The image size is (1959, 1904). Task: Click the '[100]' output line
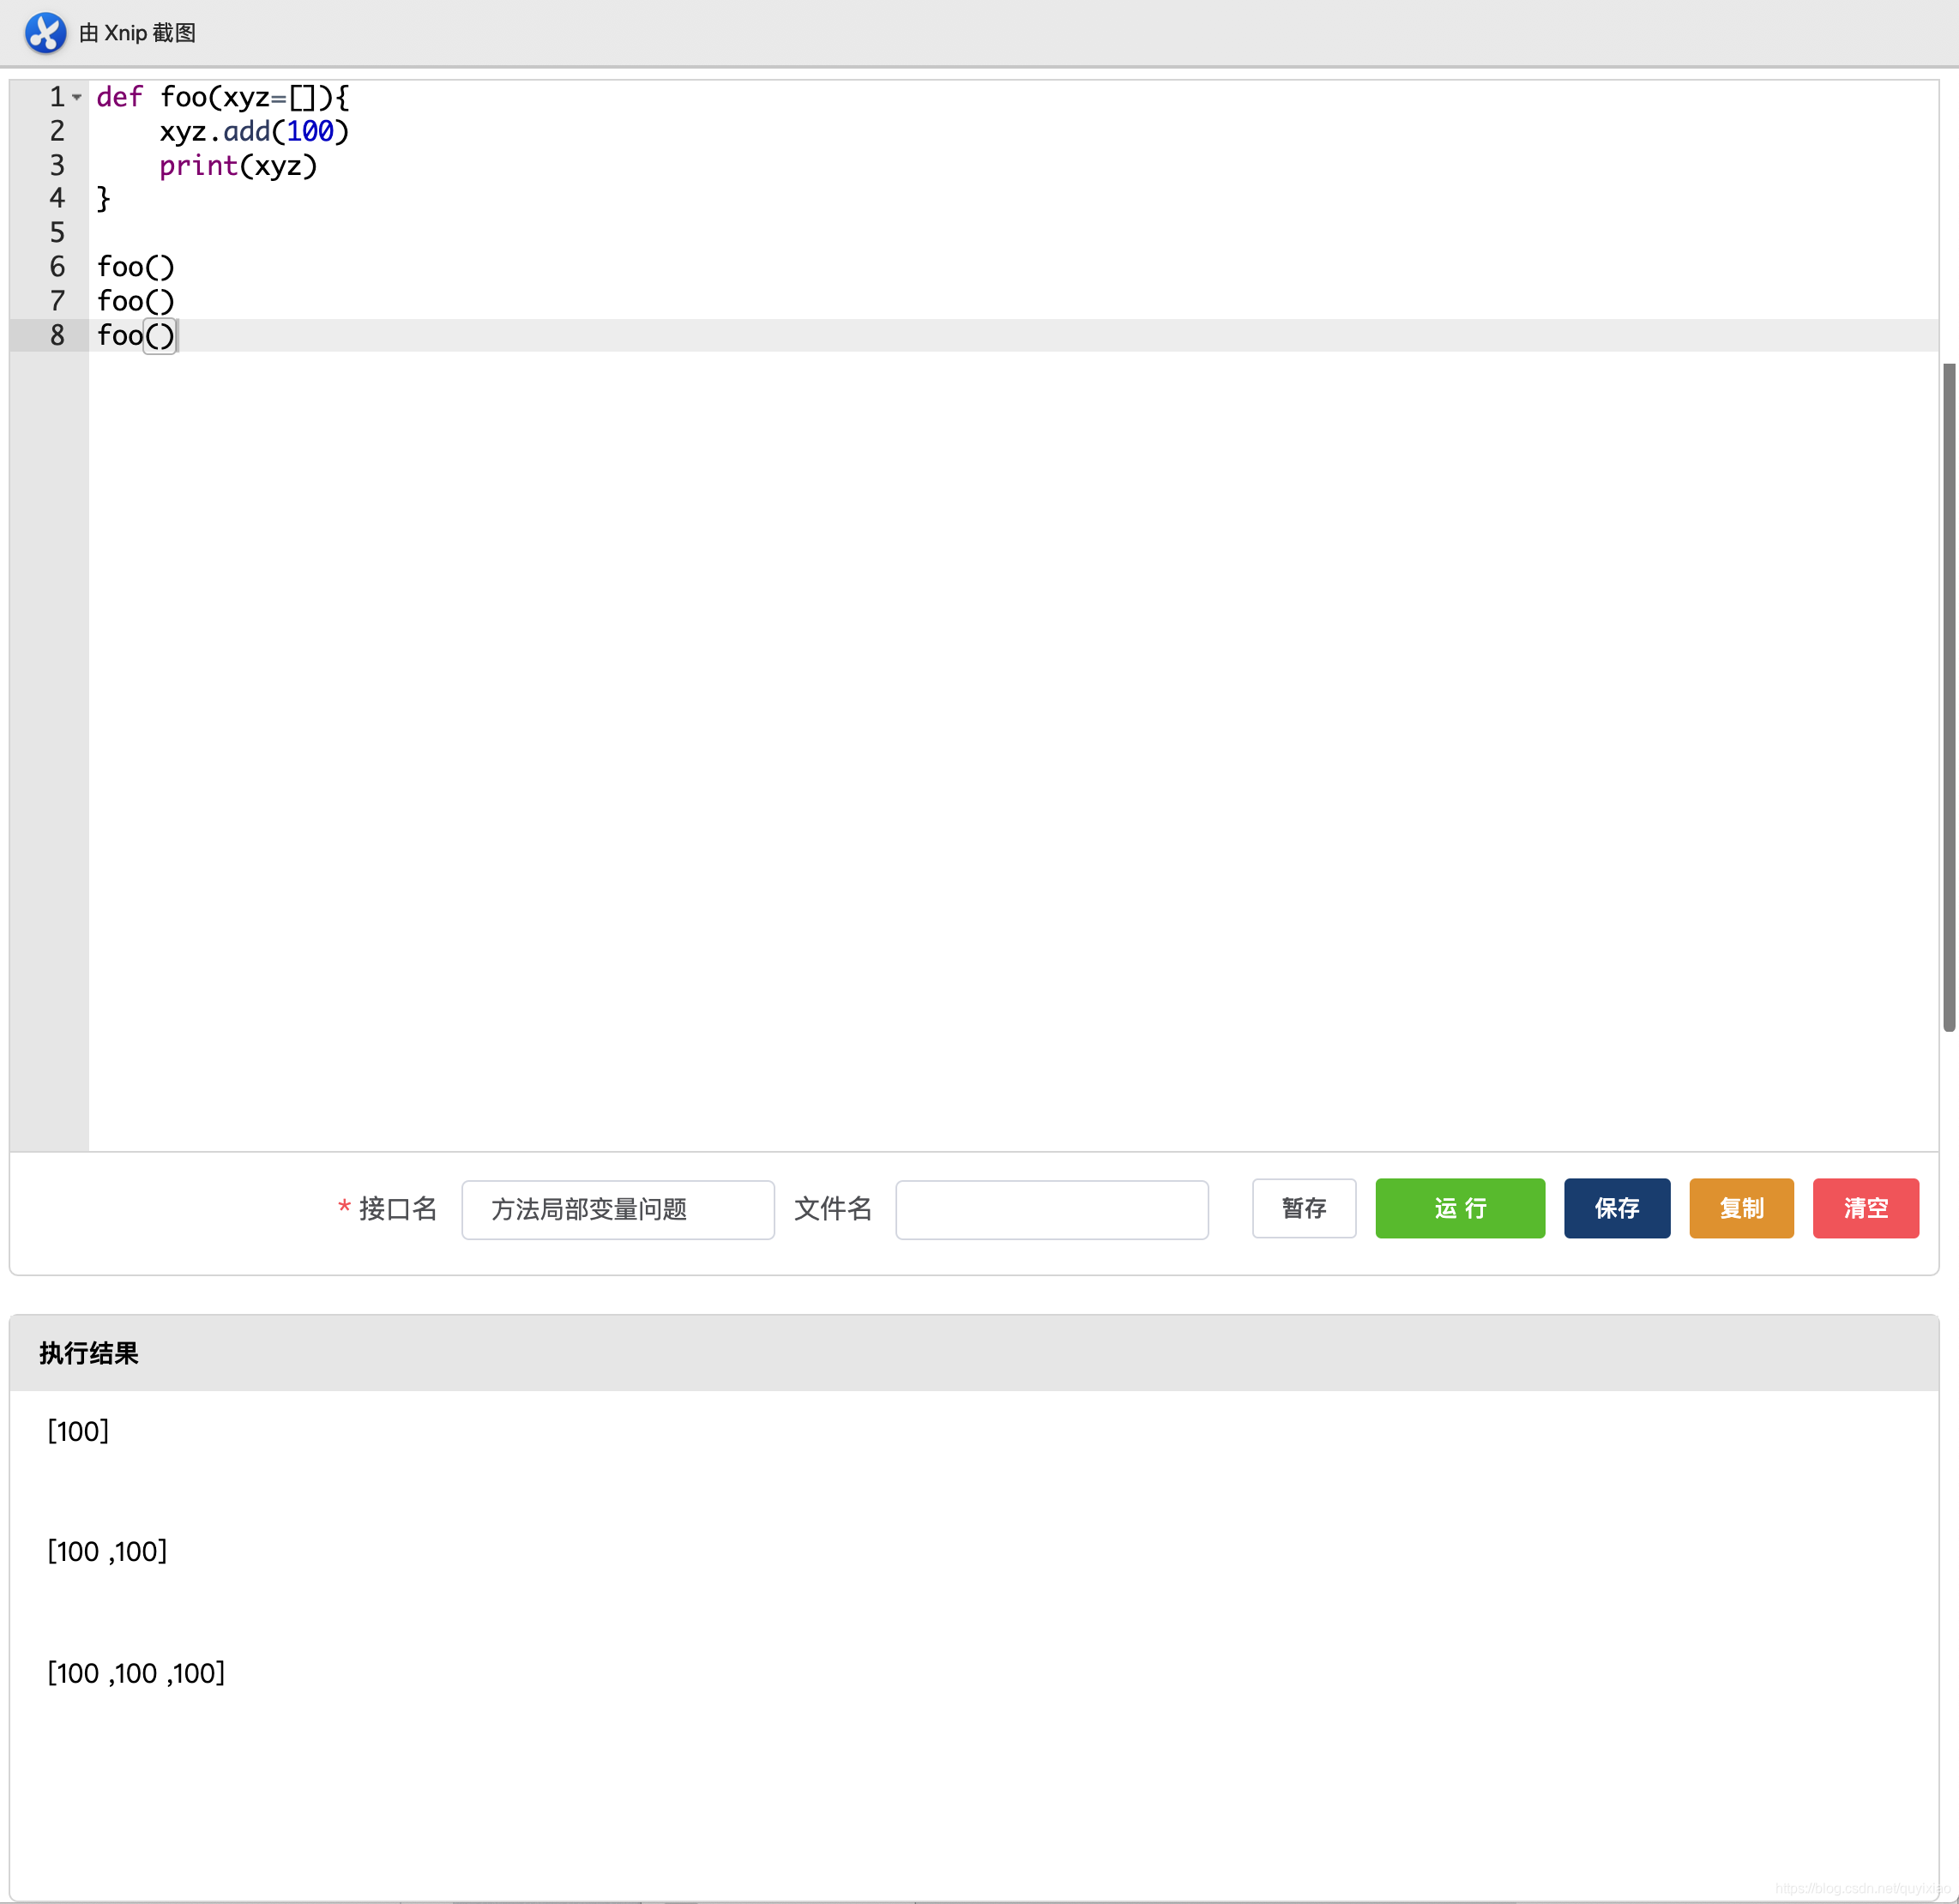78,1431
